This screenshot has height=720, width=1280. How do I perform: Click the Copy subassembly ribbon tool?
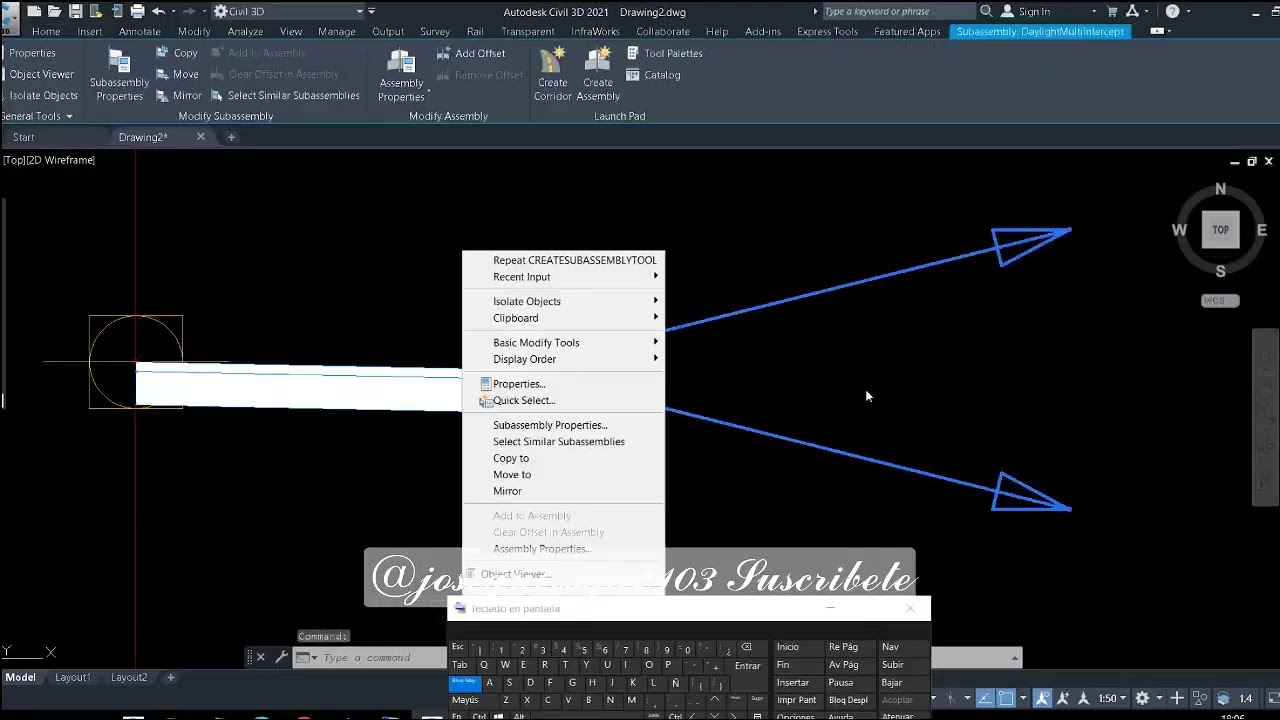[x=177, y=53]
